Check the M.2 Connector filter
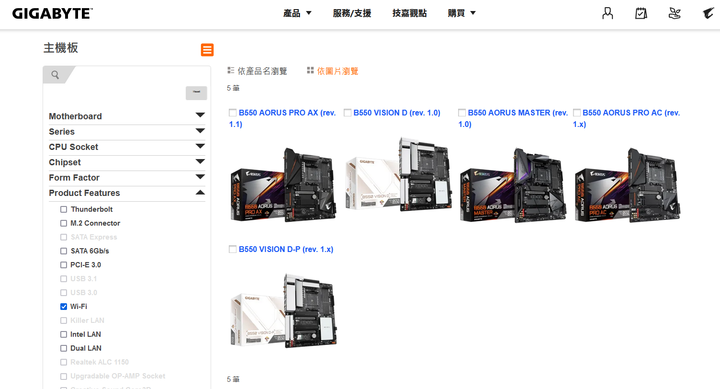The width and height of the screenshot is (720, 389). pos(64,223)
